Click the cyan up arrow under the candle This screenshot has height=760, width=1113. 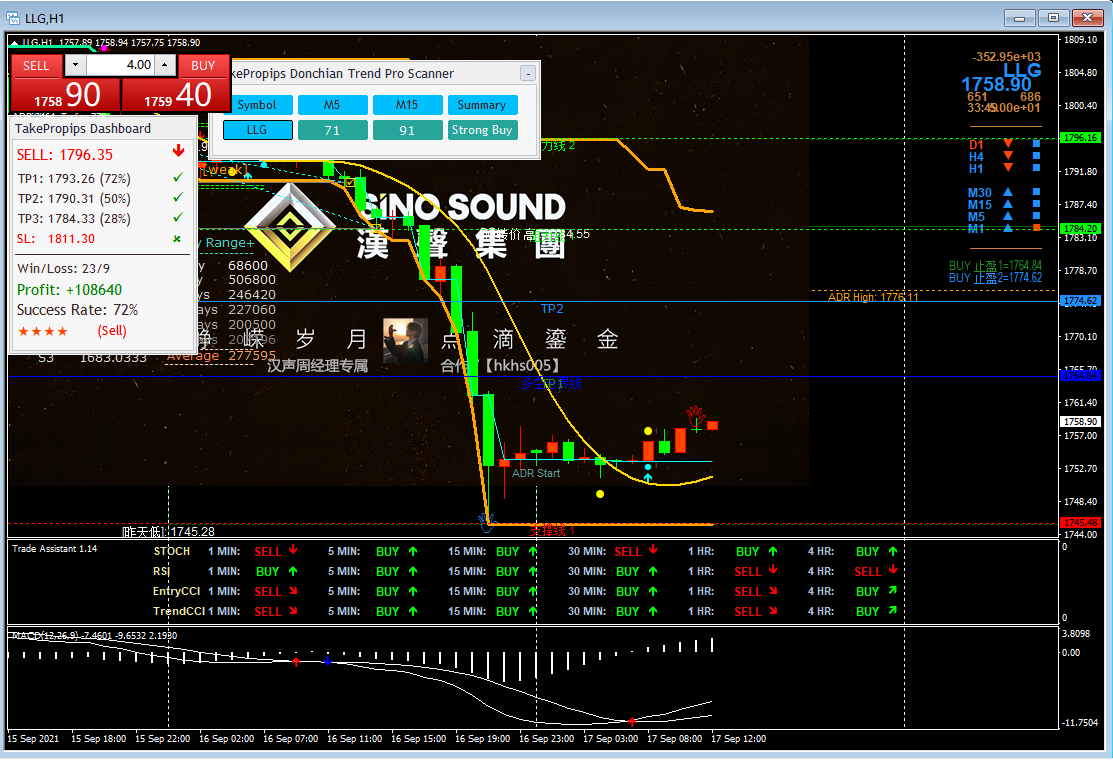click(x=647, y=478)
